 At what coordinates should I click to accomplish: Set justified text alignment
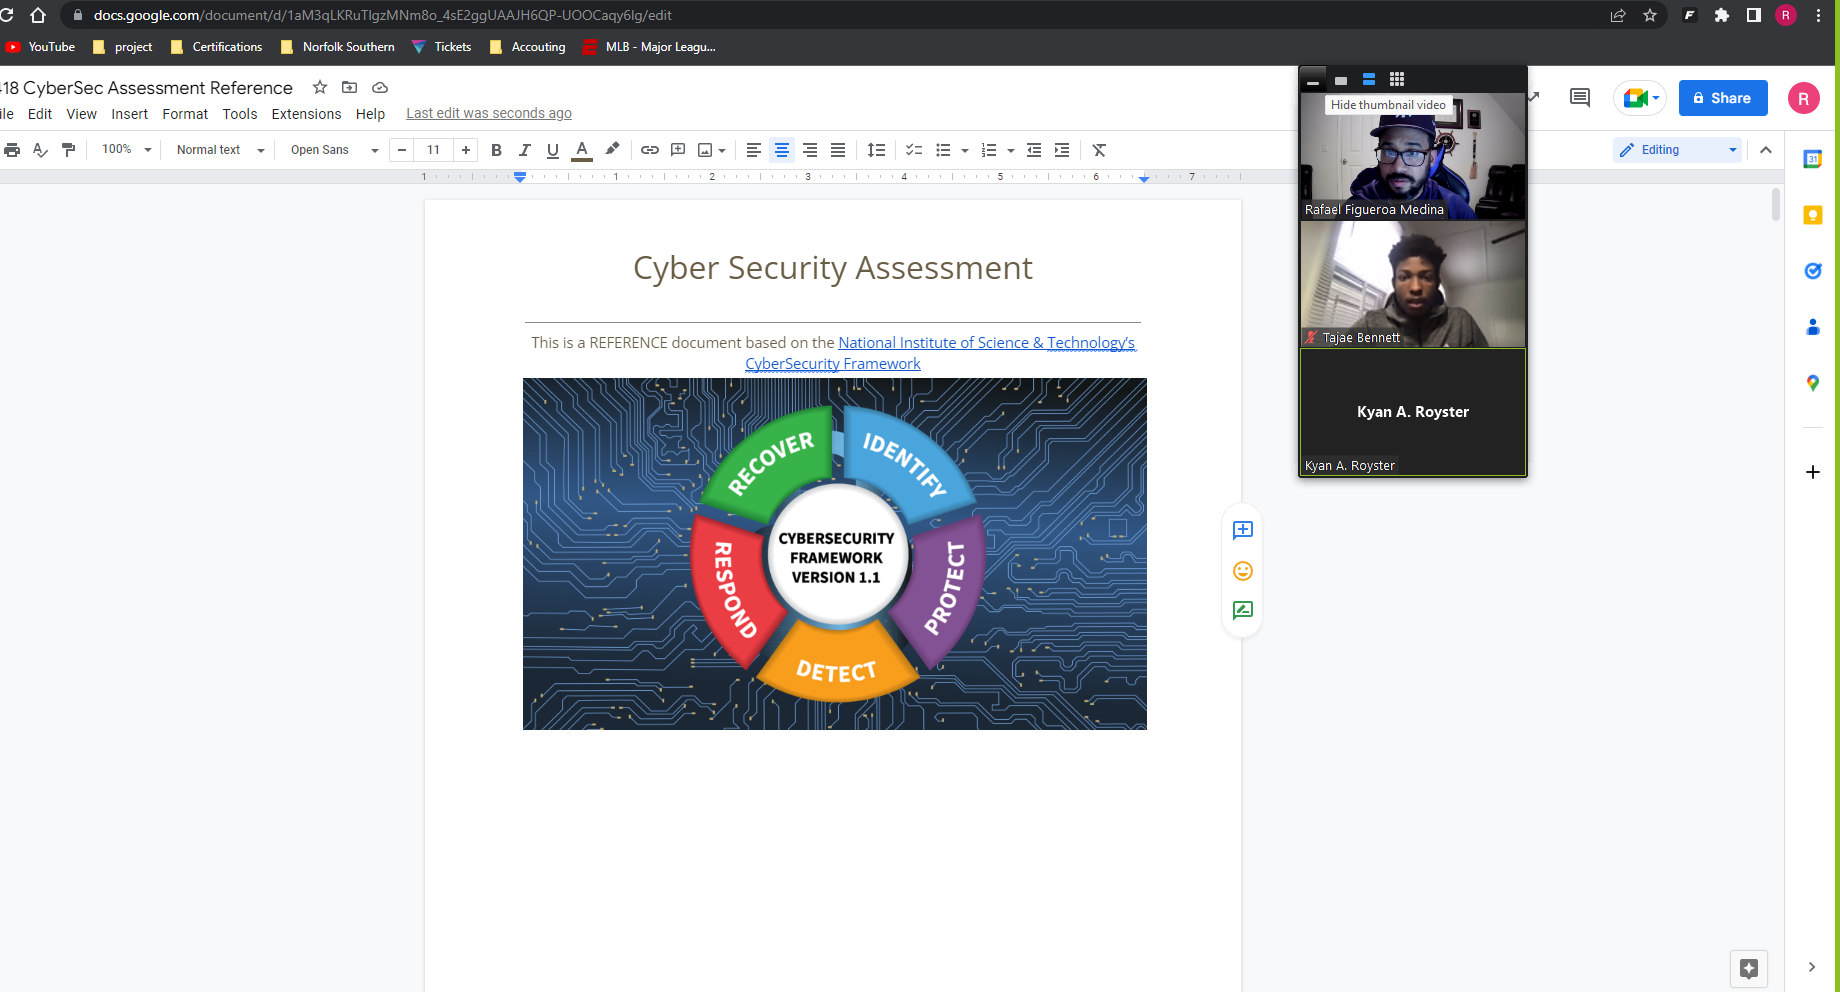coord(838,150)
